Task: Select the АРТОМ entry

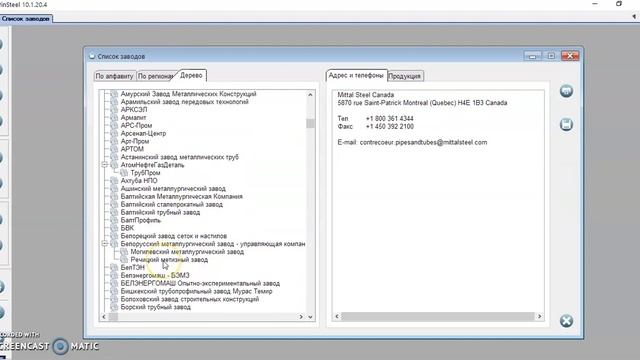Action: click(132, 149)
